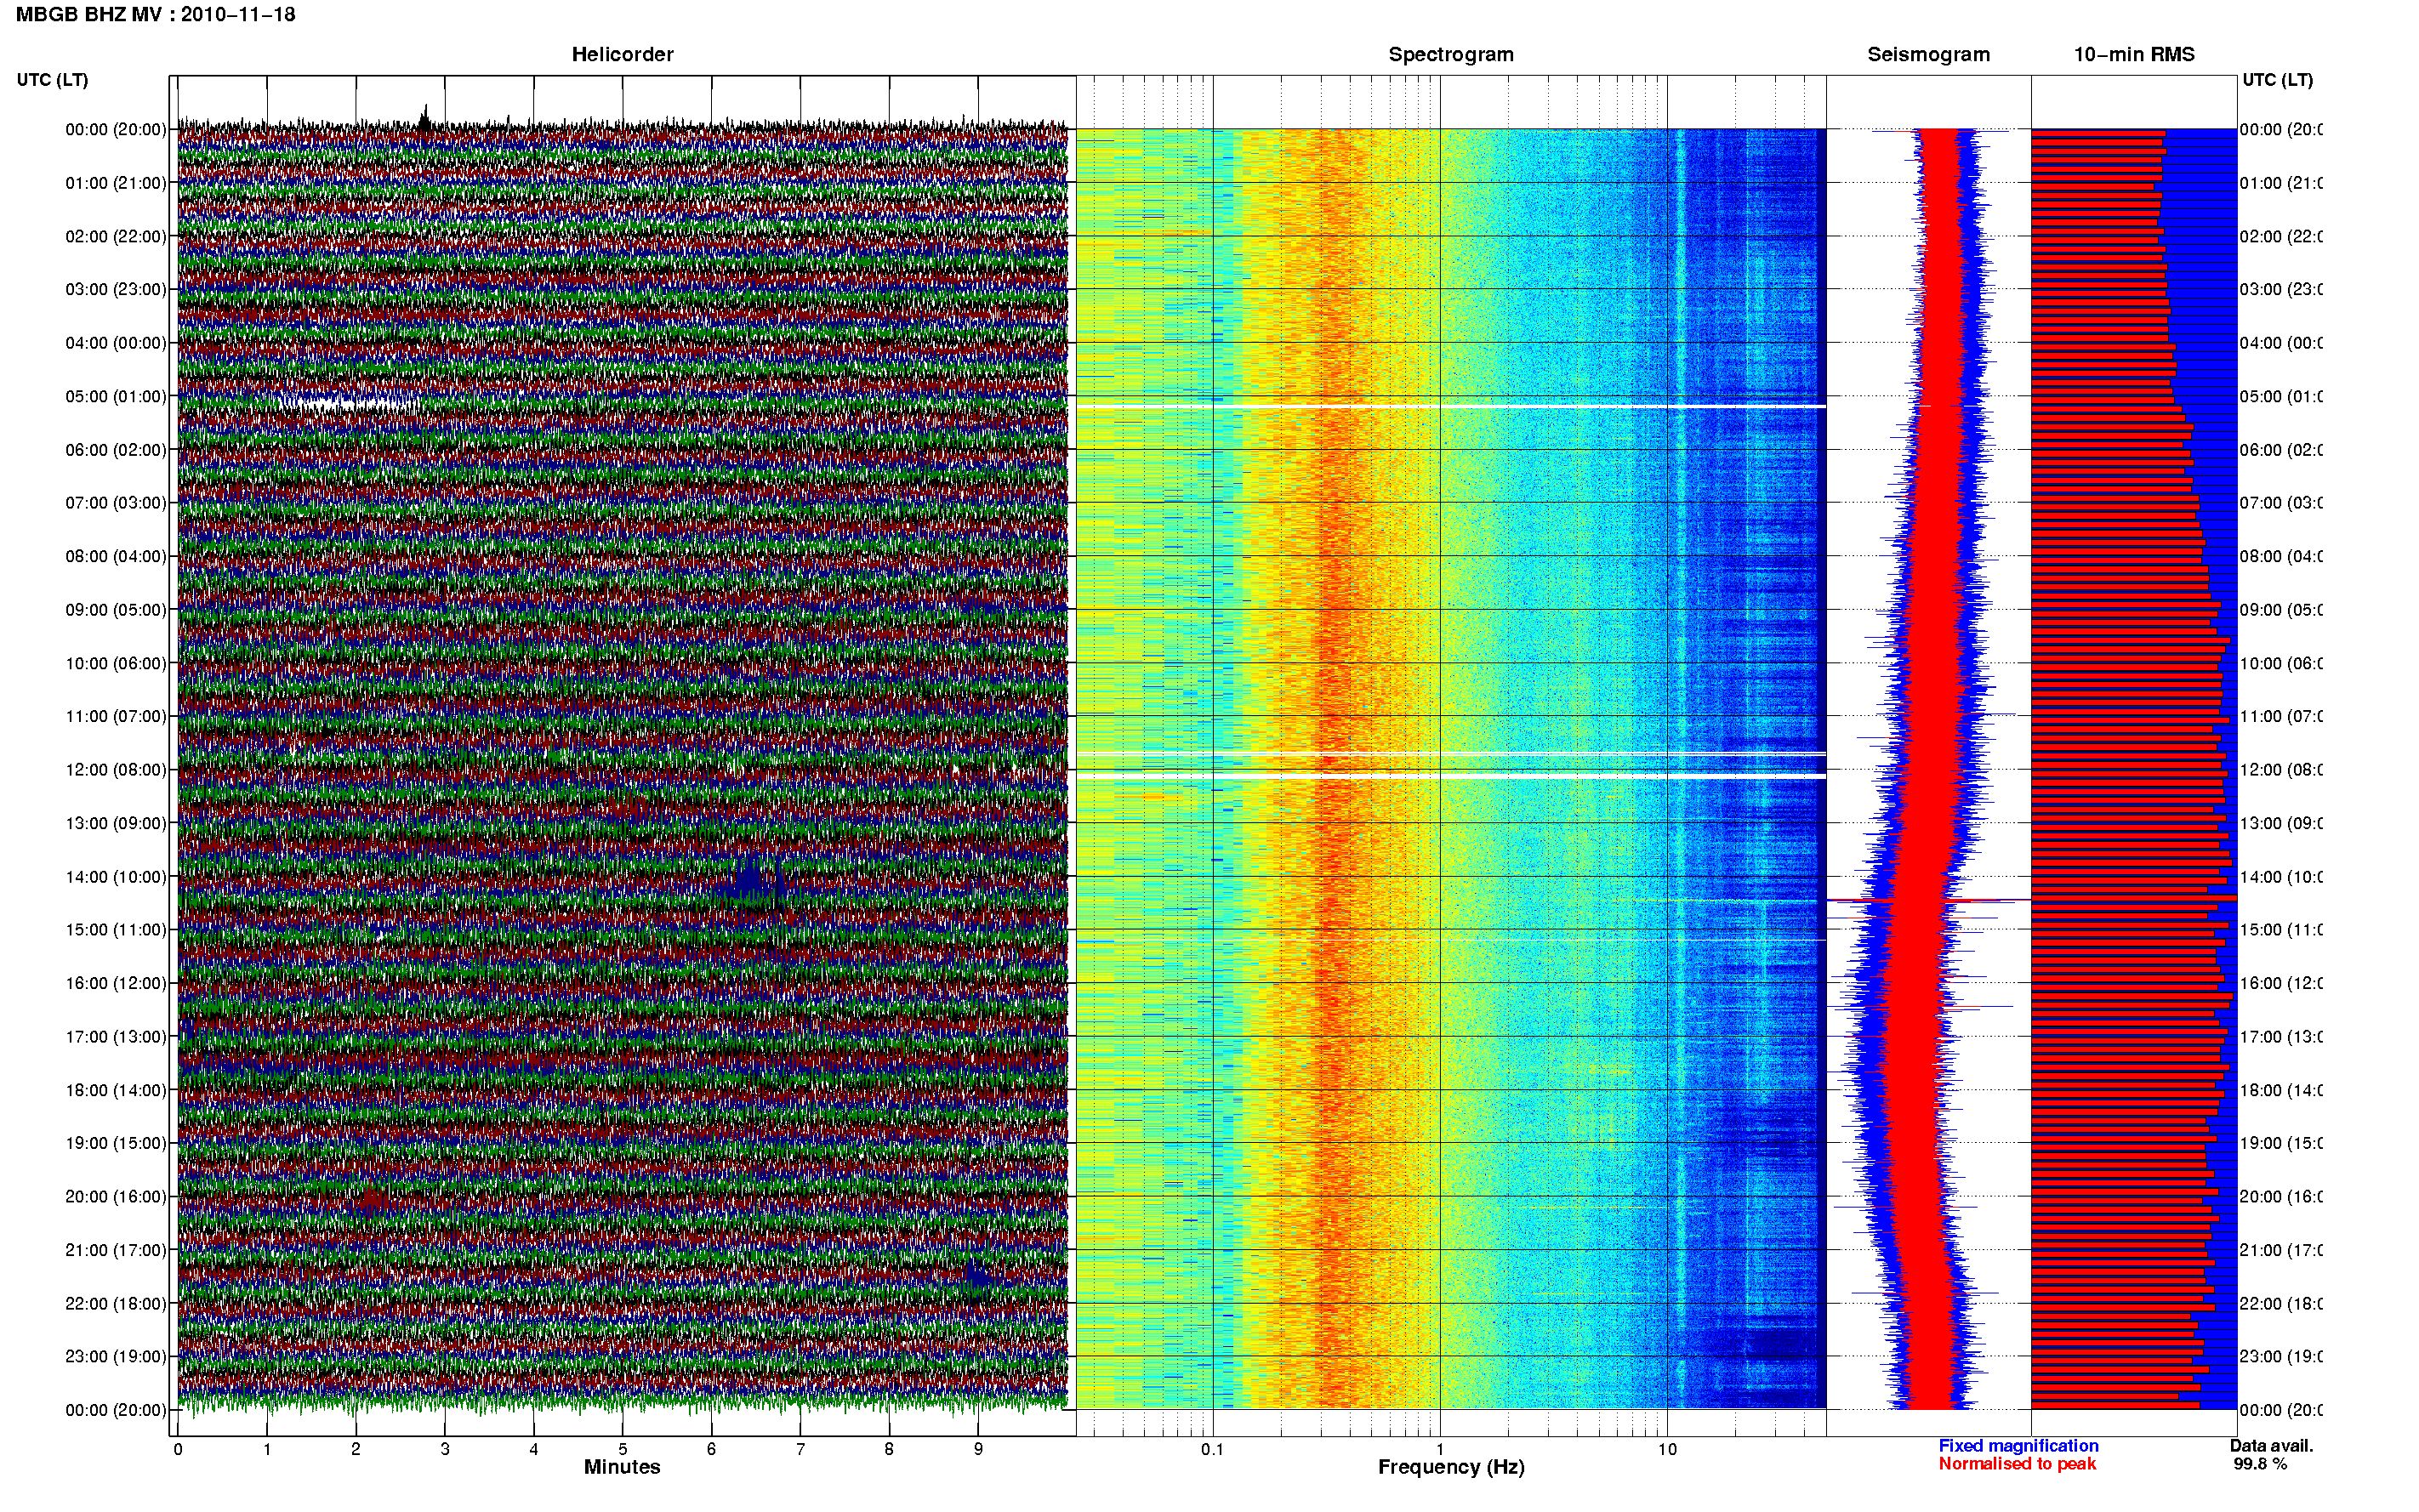
Task: Click the black spike on the first helicorder trace
Action: (x=425, y=117)
